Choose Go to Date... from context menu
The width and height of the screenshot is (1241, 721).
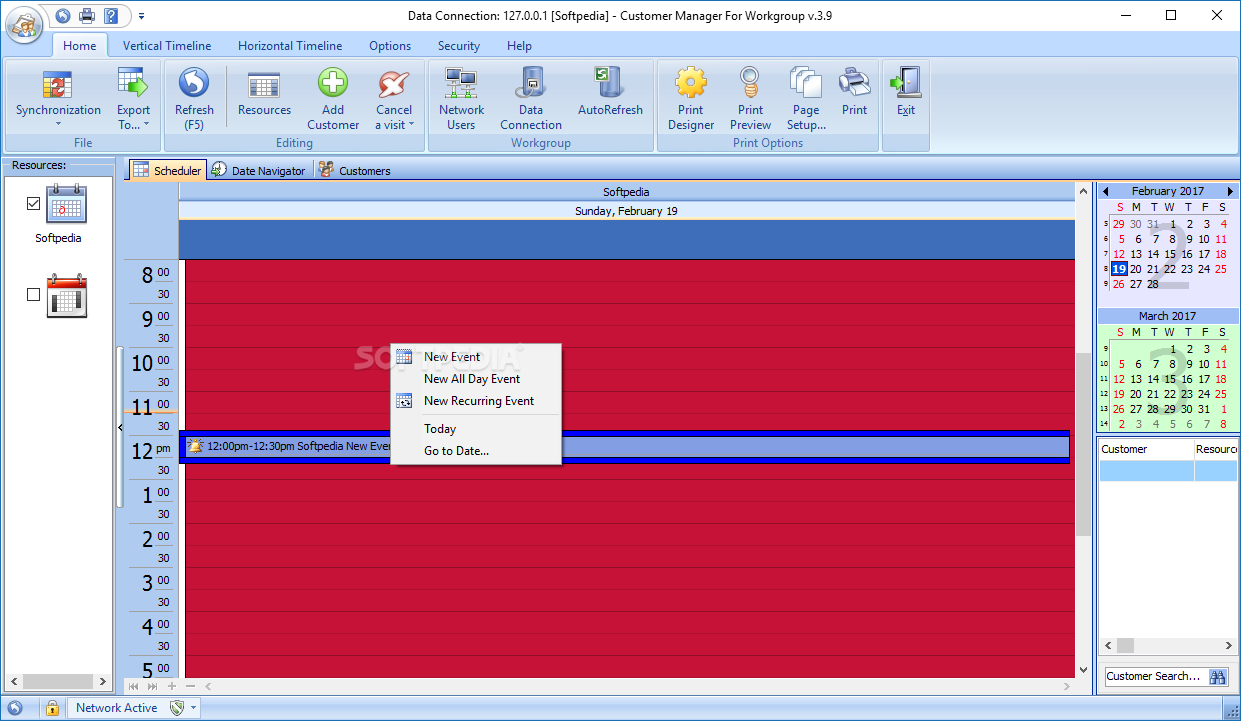click(475, 451)
